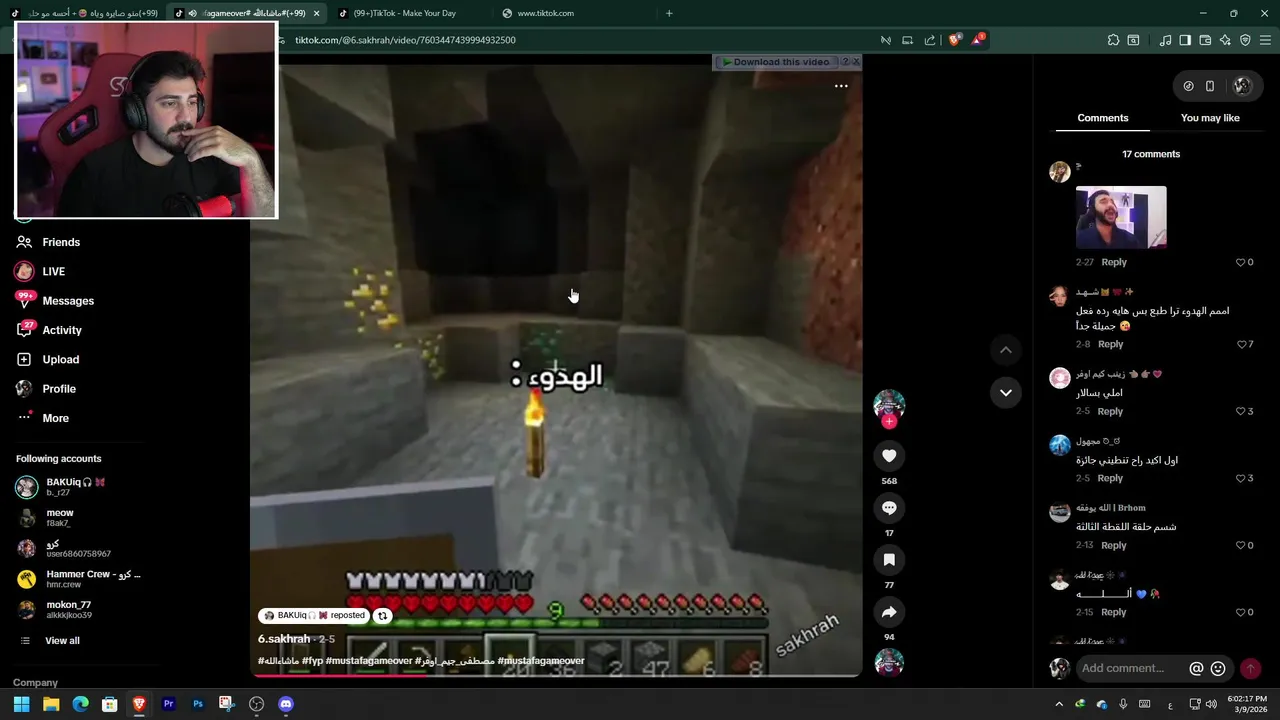Switch to the Comments tab
Viewport: 1280px width, 720px height.
[x=1102, y=118]
